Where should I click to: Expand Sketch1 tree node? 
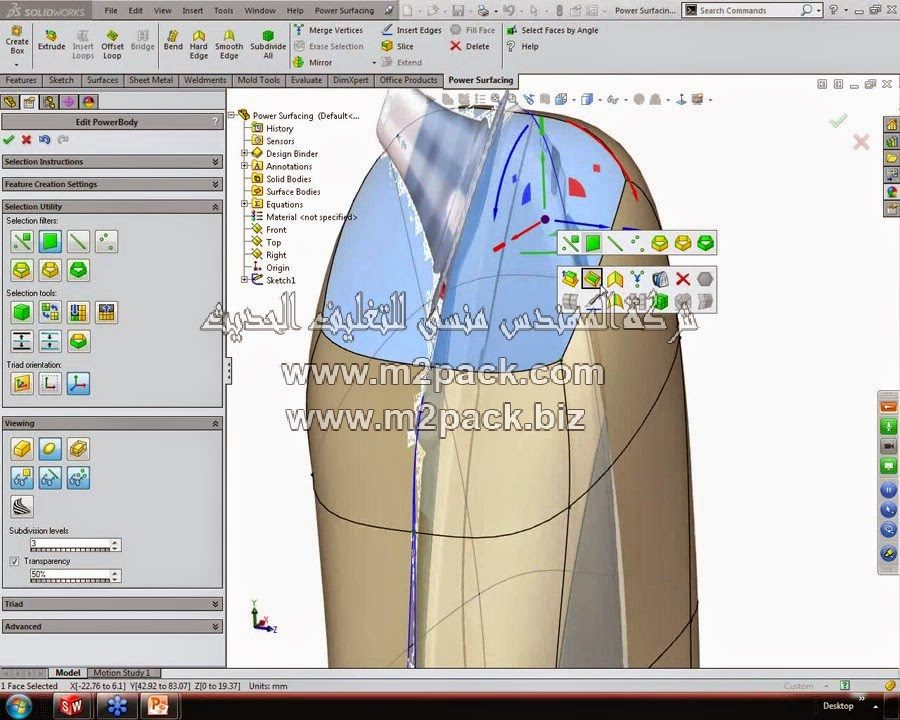point(245,280)
